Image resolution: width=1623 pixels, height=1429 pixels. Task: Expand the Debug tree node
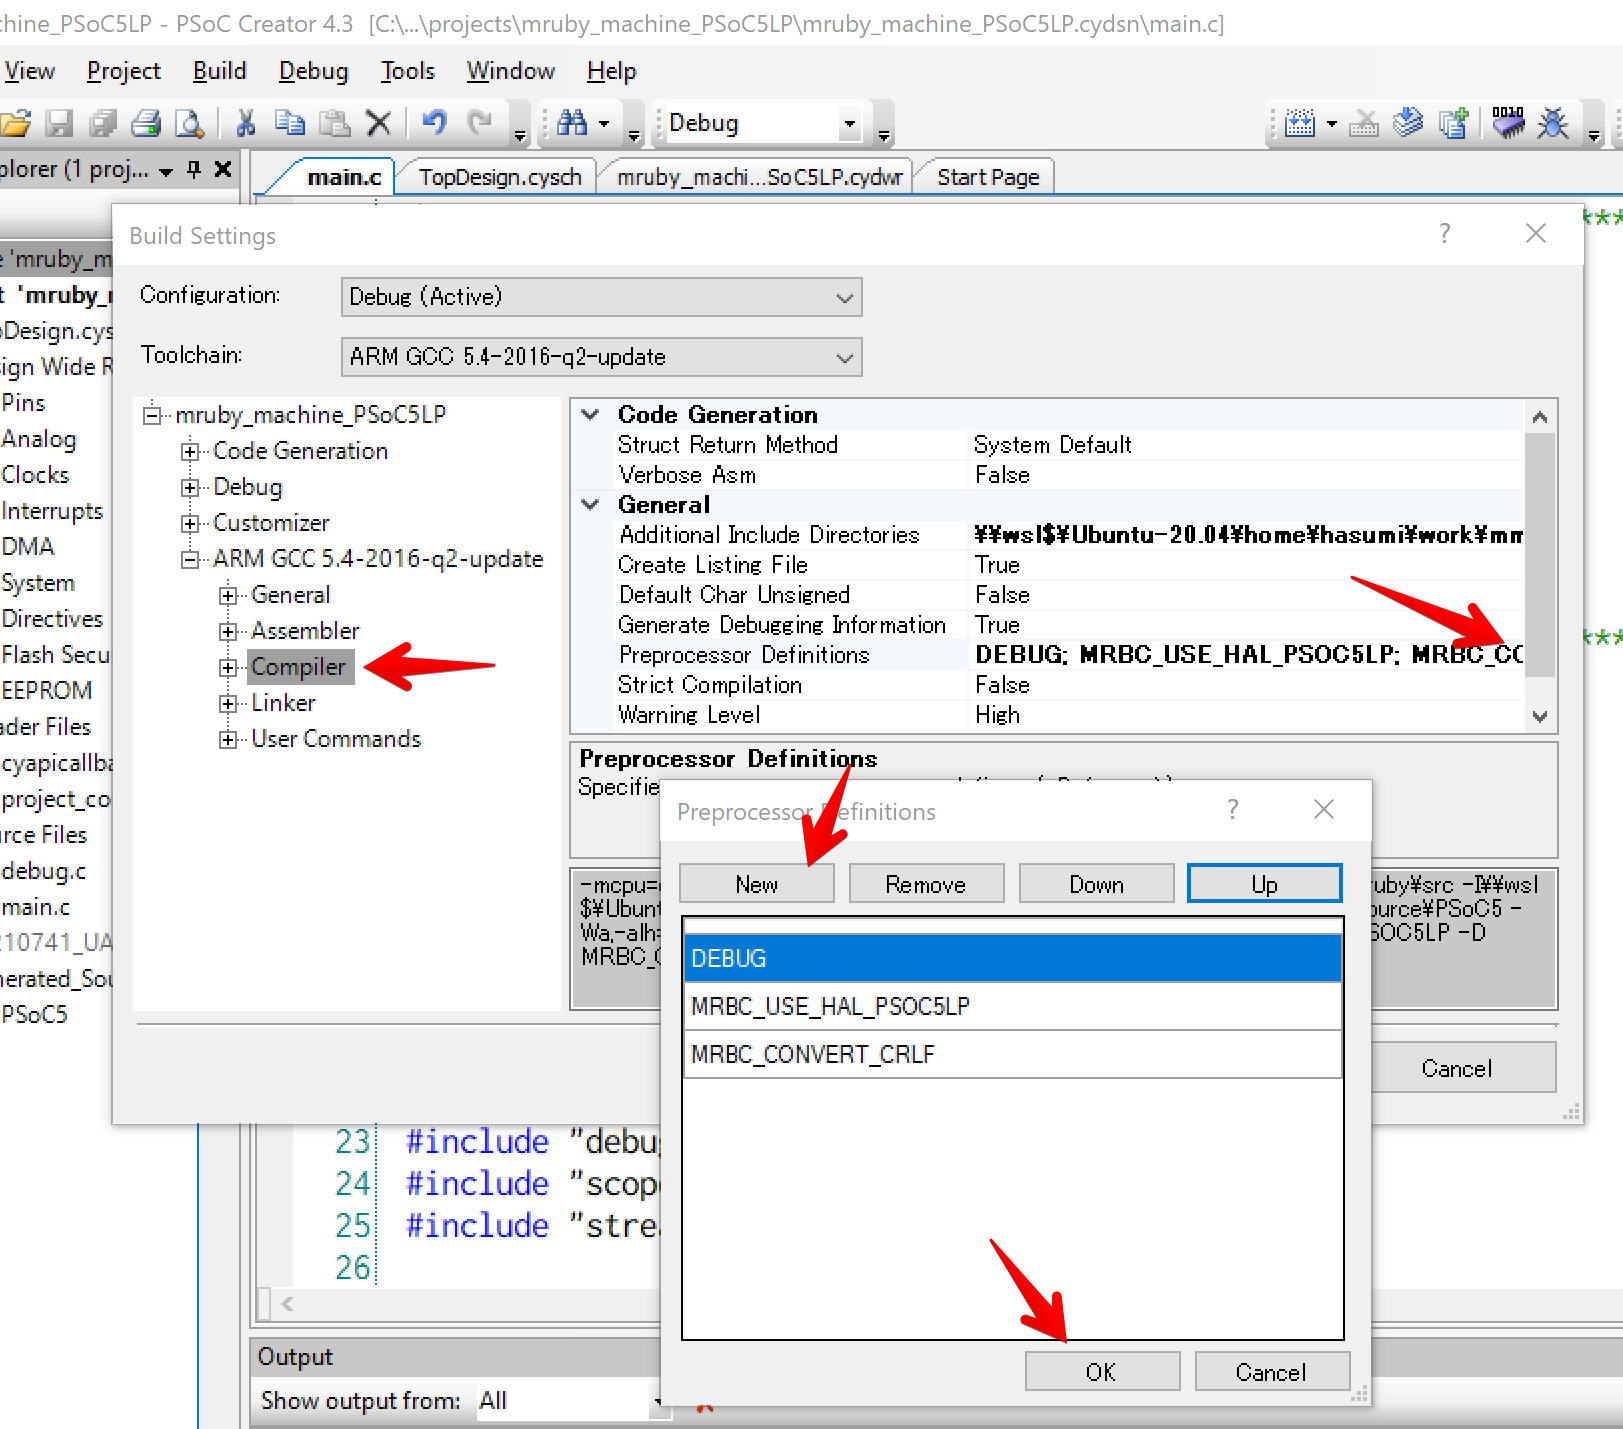190,488
